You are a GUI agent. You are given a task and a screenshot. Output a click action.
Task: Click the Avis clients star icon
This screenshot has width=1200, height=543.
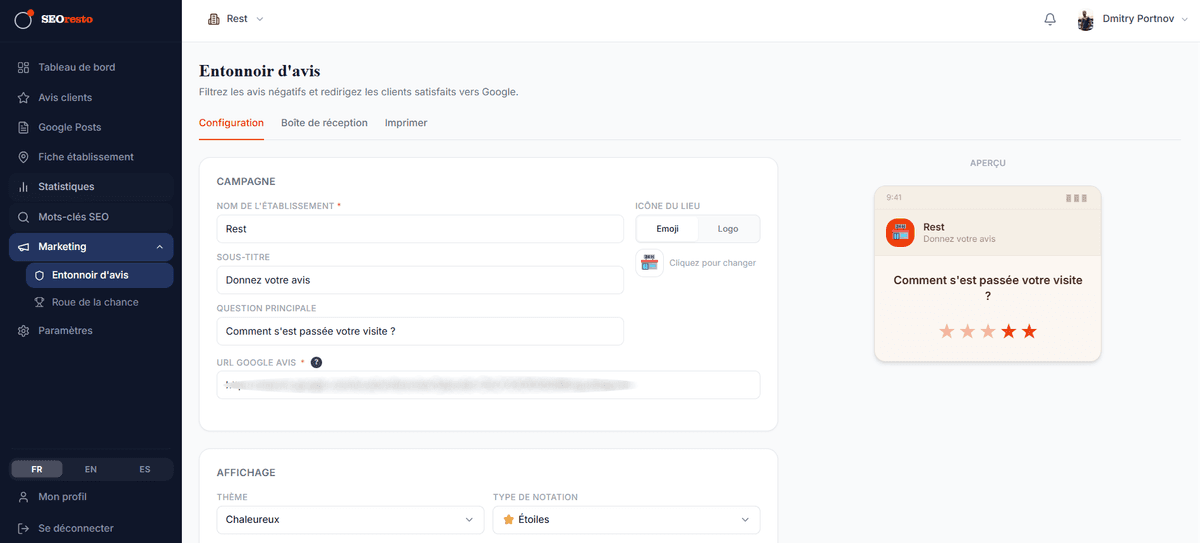coord(23,98)
